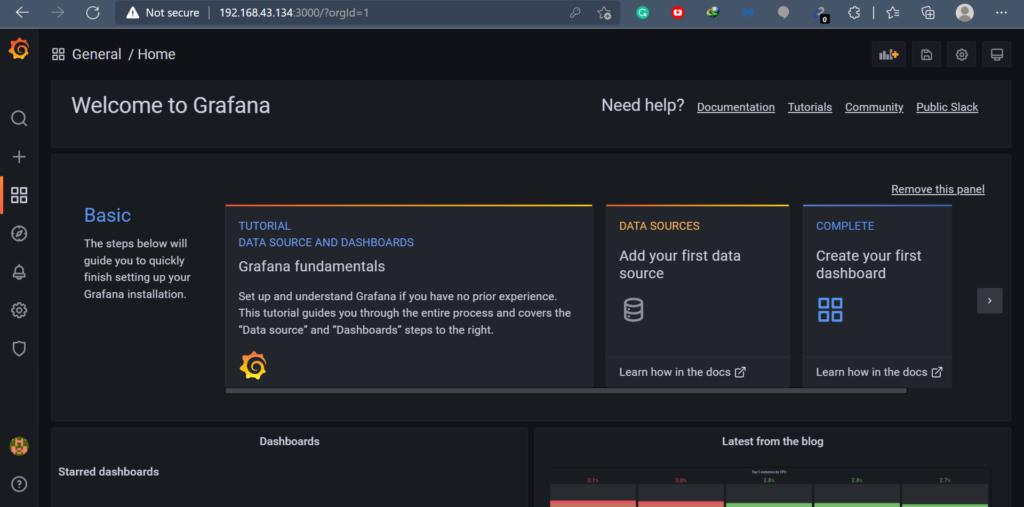
Task: Open the user avatar in sidebar
Action: click(x=19, y=446)
